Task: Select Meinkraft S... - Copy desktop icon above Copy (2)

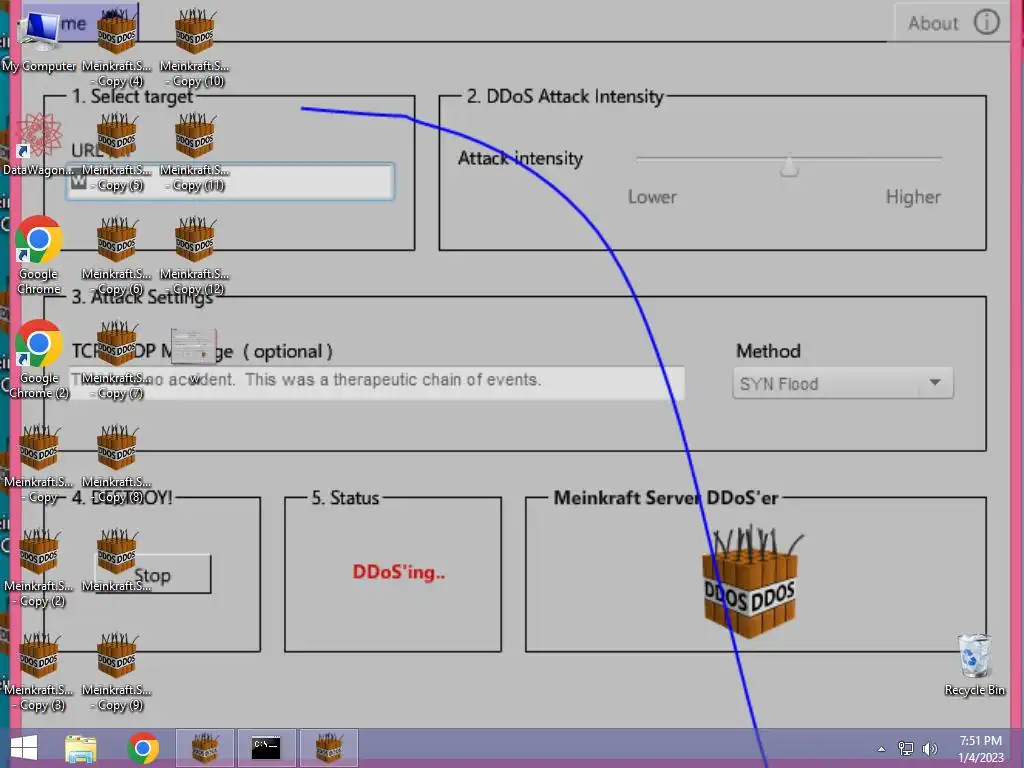Action: click(x=39, y=464)
